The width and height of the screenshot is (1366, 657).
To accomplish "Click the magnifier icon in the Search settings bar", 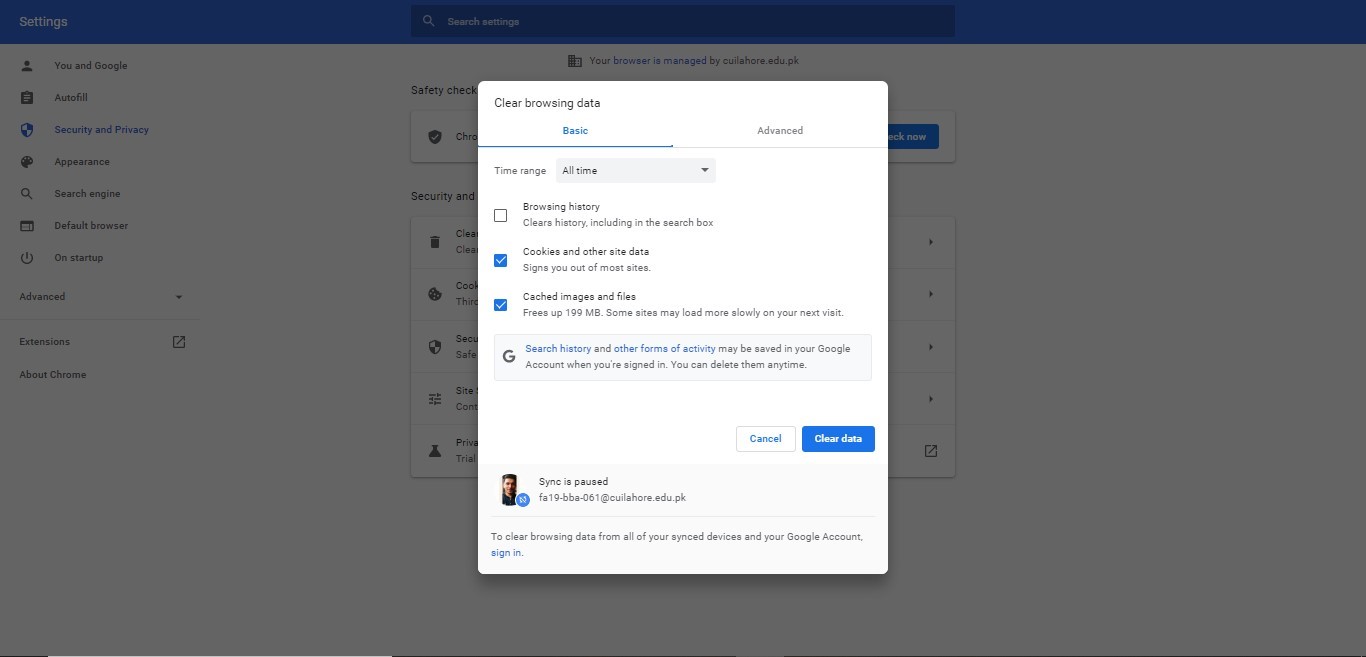I will (x=429, y=21).
